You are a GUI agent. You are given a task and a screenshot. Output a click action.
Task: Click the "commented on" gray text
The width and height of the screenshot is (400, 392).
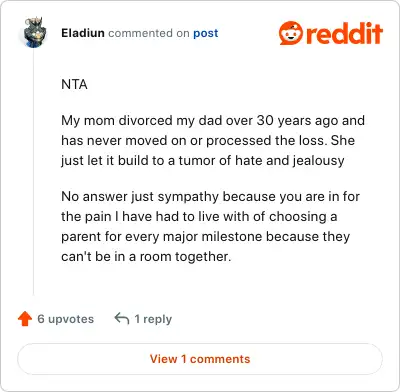click(149, 33)
